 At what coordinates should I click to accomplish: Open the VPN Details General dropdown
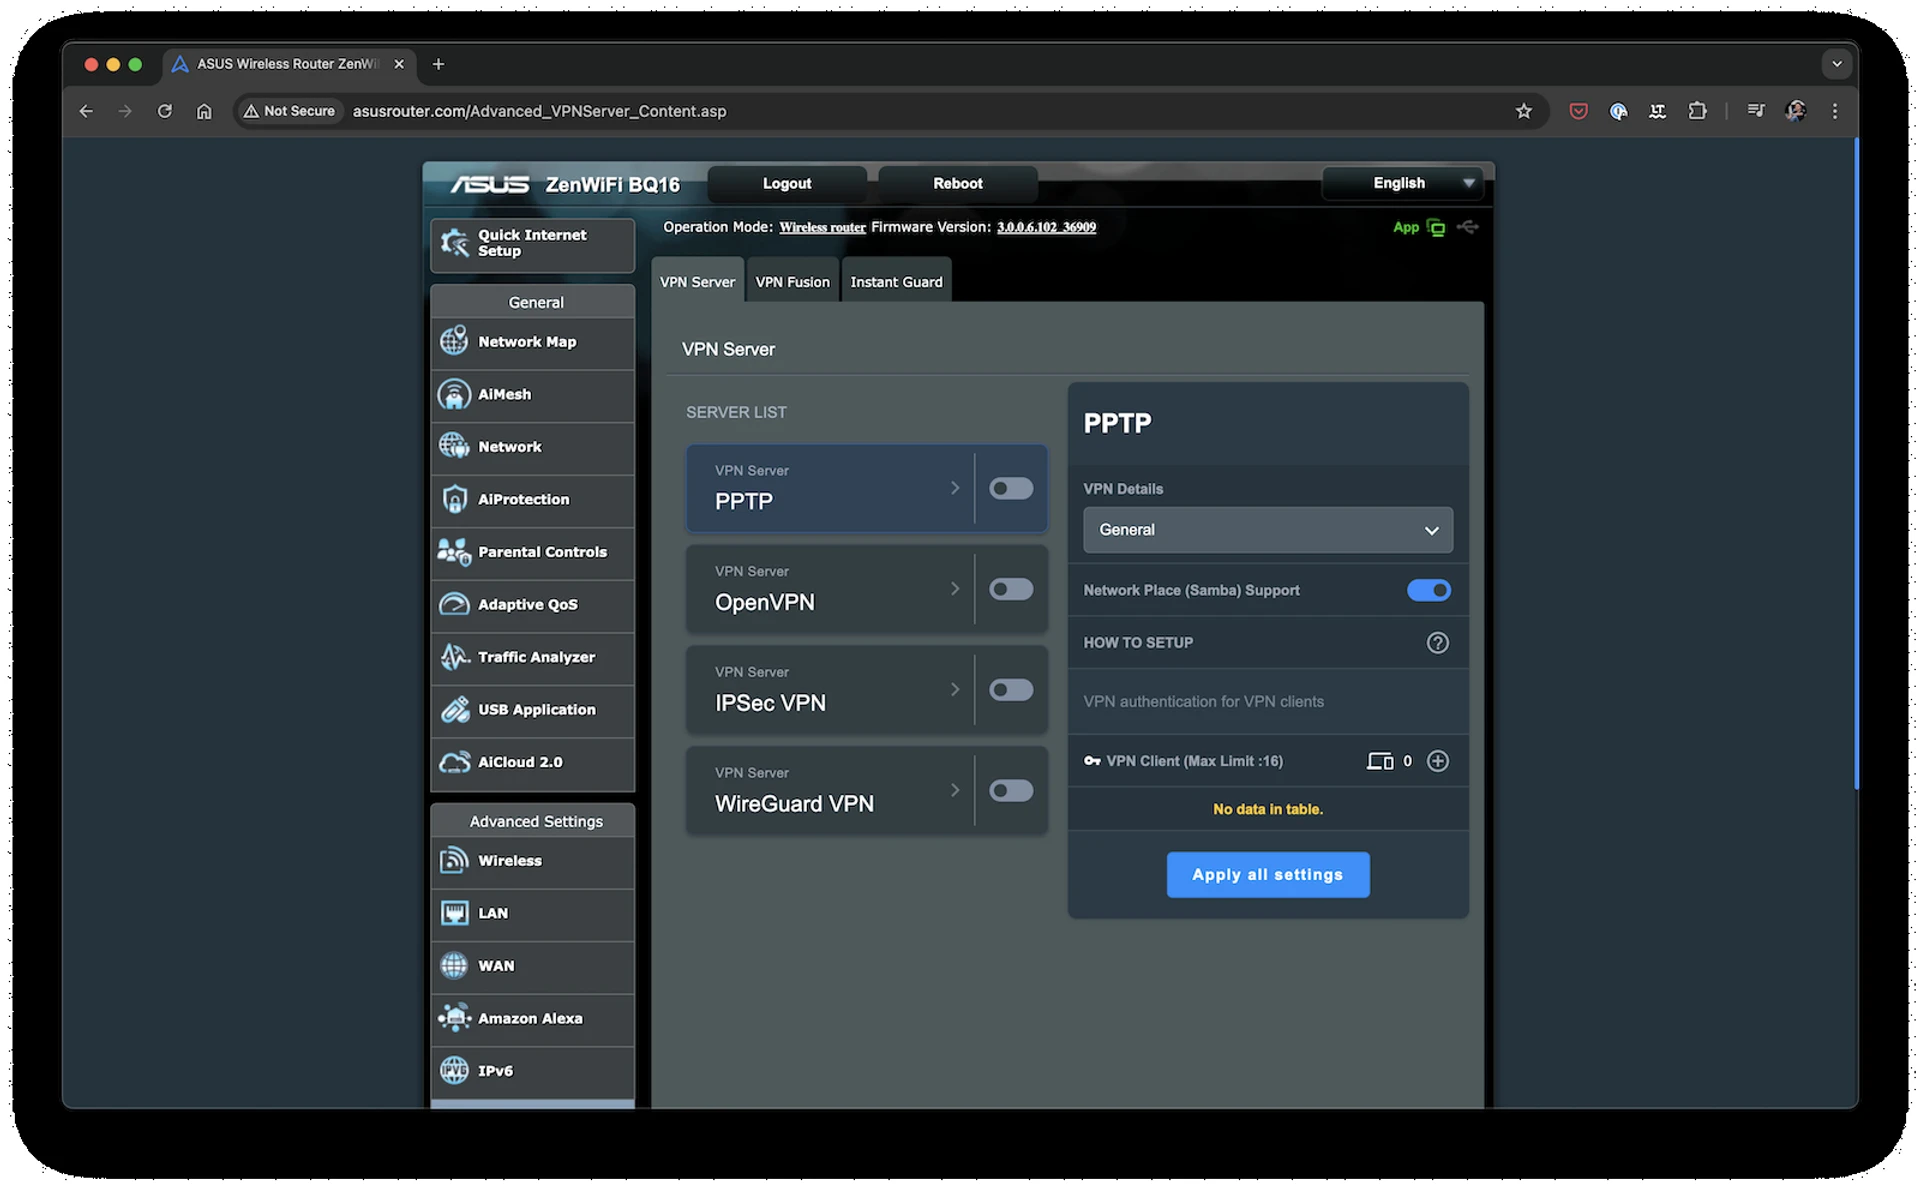1267,530
